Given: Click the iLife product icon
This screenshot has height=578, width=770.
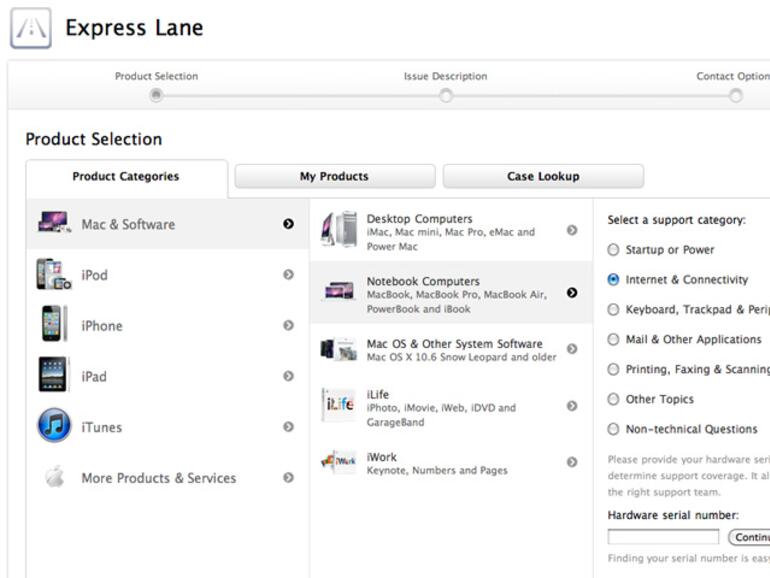Looking at the screenshot, I should point(338,406).
